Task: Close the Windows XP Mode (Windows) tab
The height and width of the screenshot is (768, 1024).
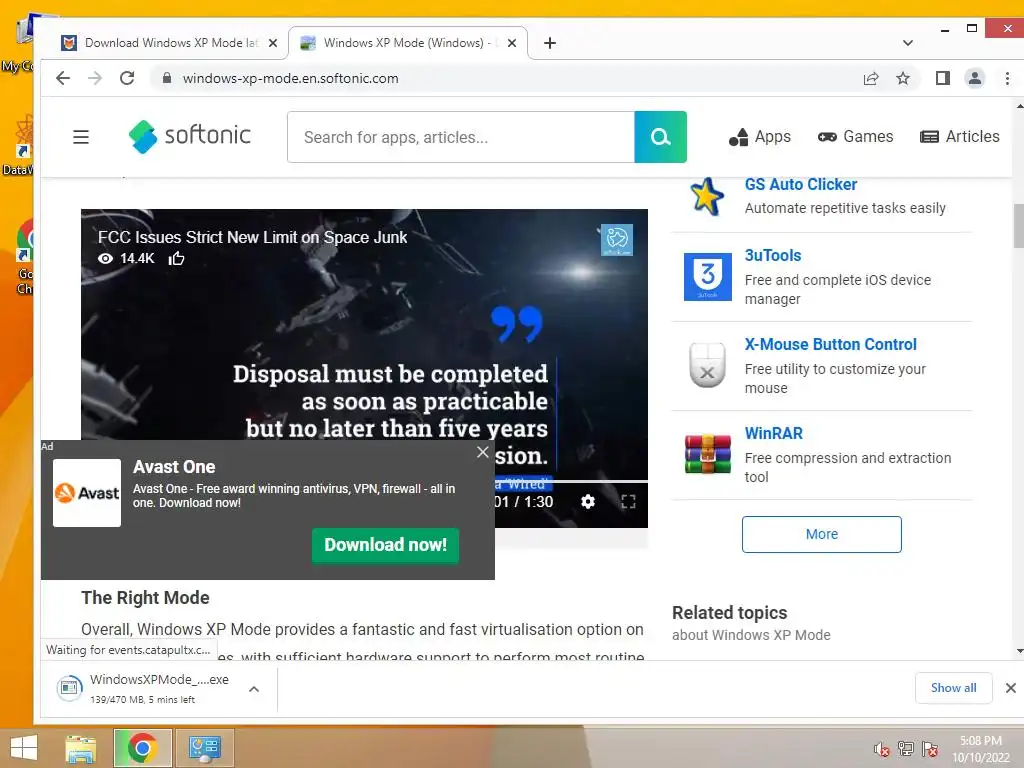Action: (512, 43)
